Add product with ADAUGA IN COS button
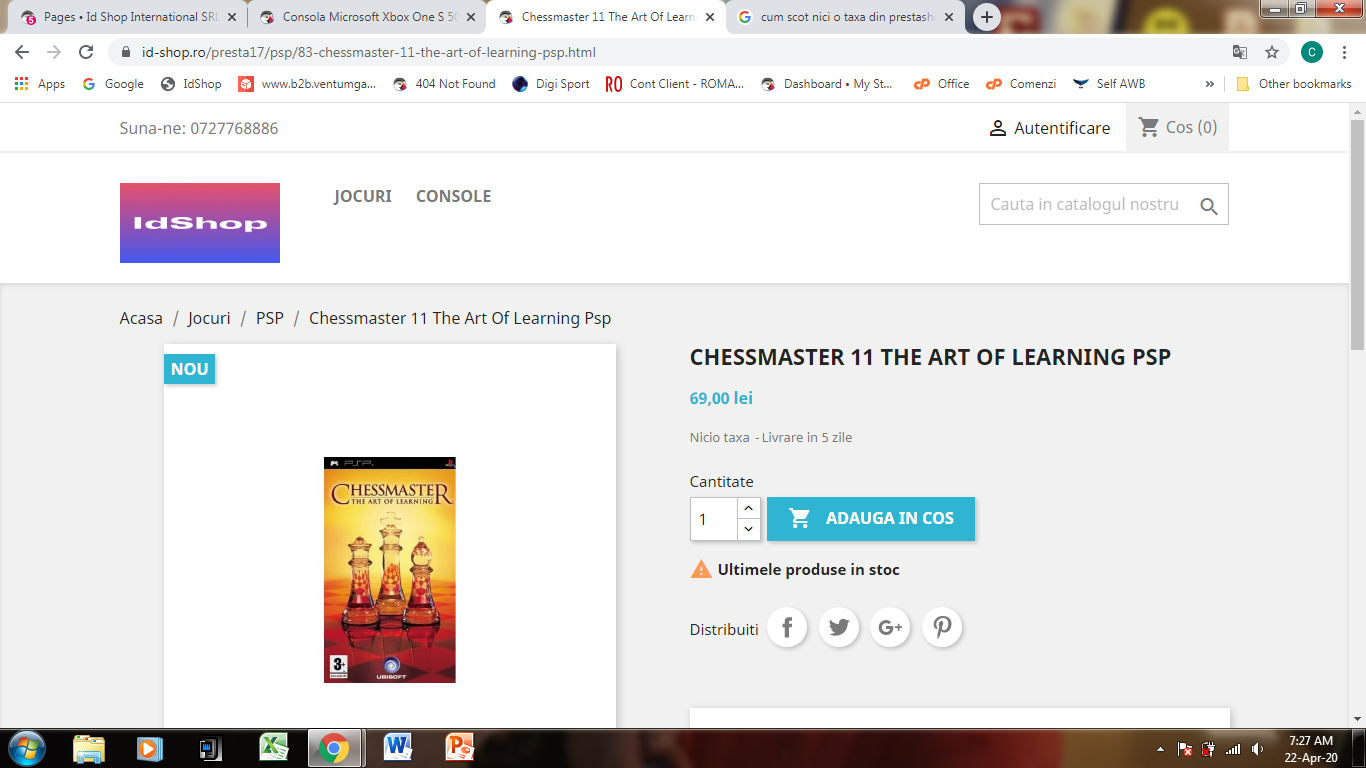The image size is (1366, 768). coord(871,519)
